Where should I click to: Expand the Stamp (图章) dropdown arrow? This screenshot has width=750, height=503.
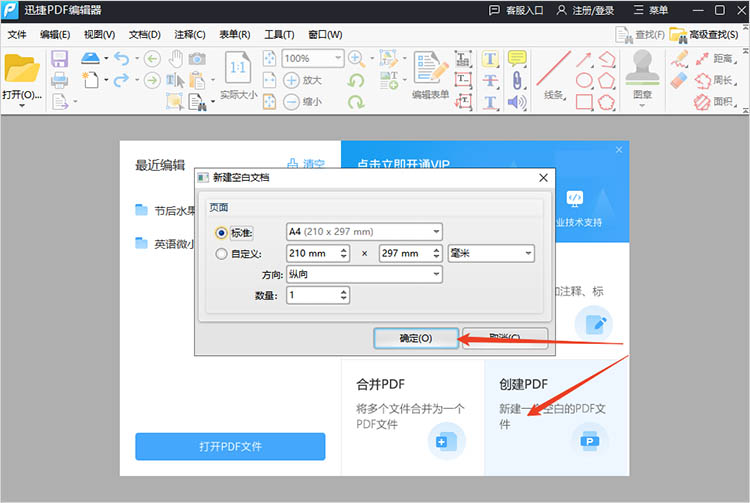point(642,106)
